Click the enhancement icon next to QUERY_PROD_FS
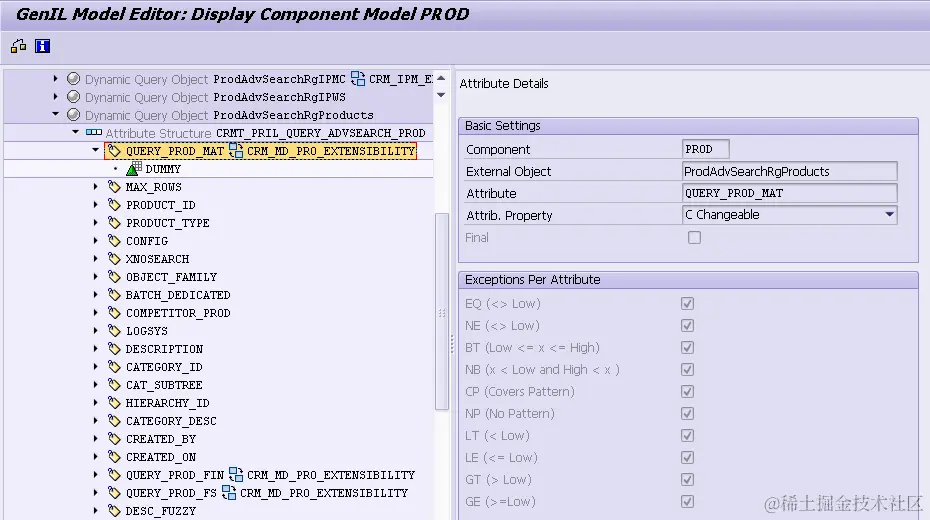 [x=229, y=492]
